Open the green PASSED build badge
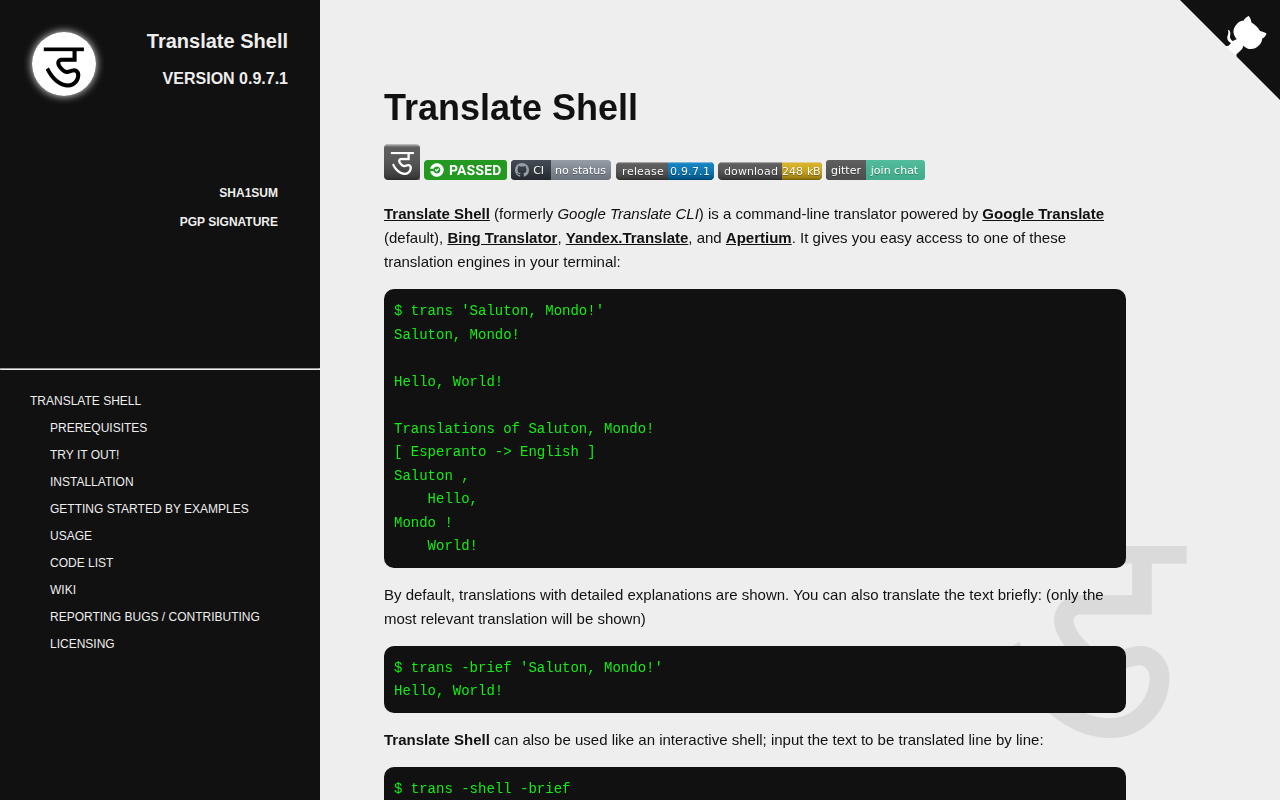1280x800 pixels. click(465, 170)
